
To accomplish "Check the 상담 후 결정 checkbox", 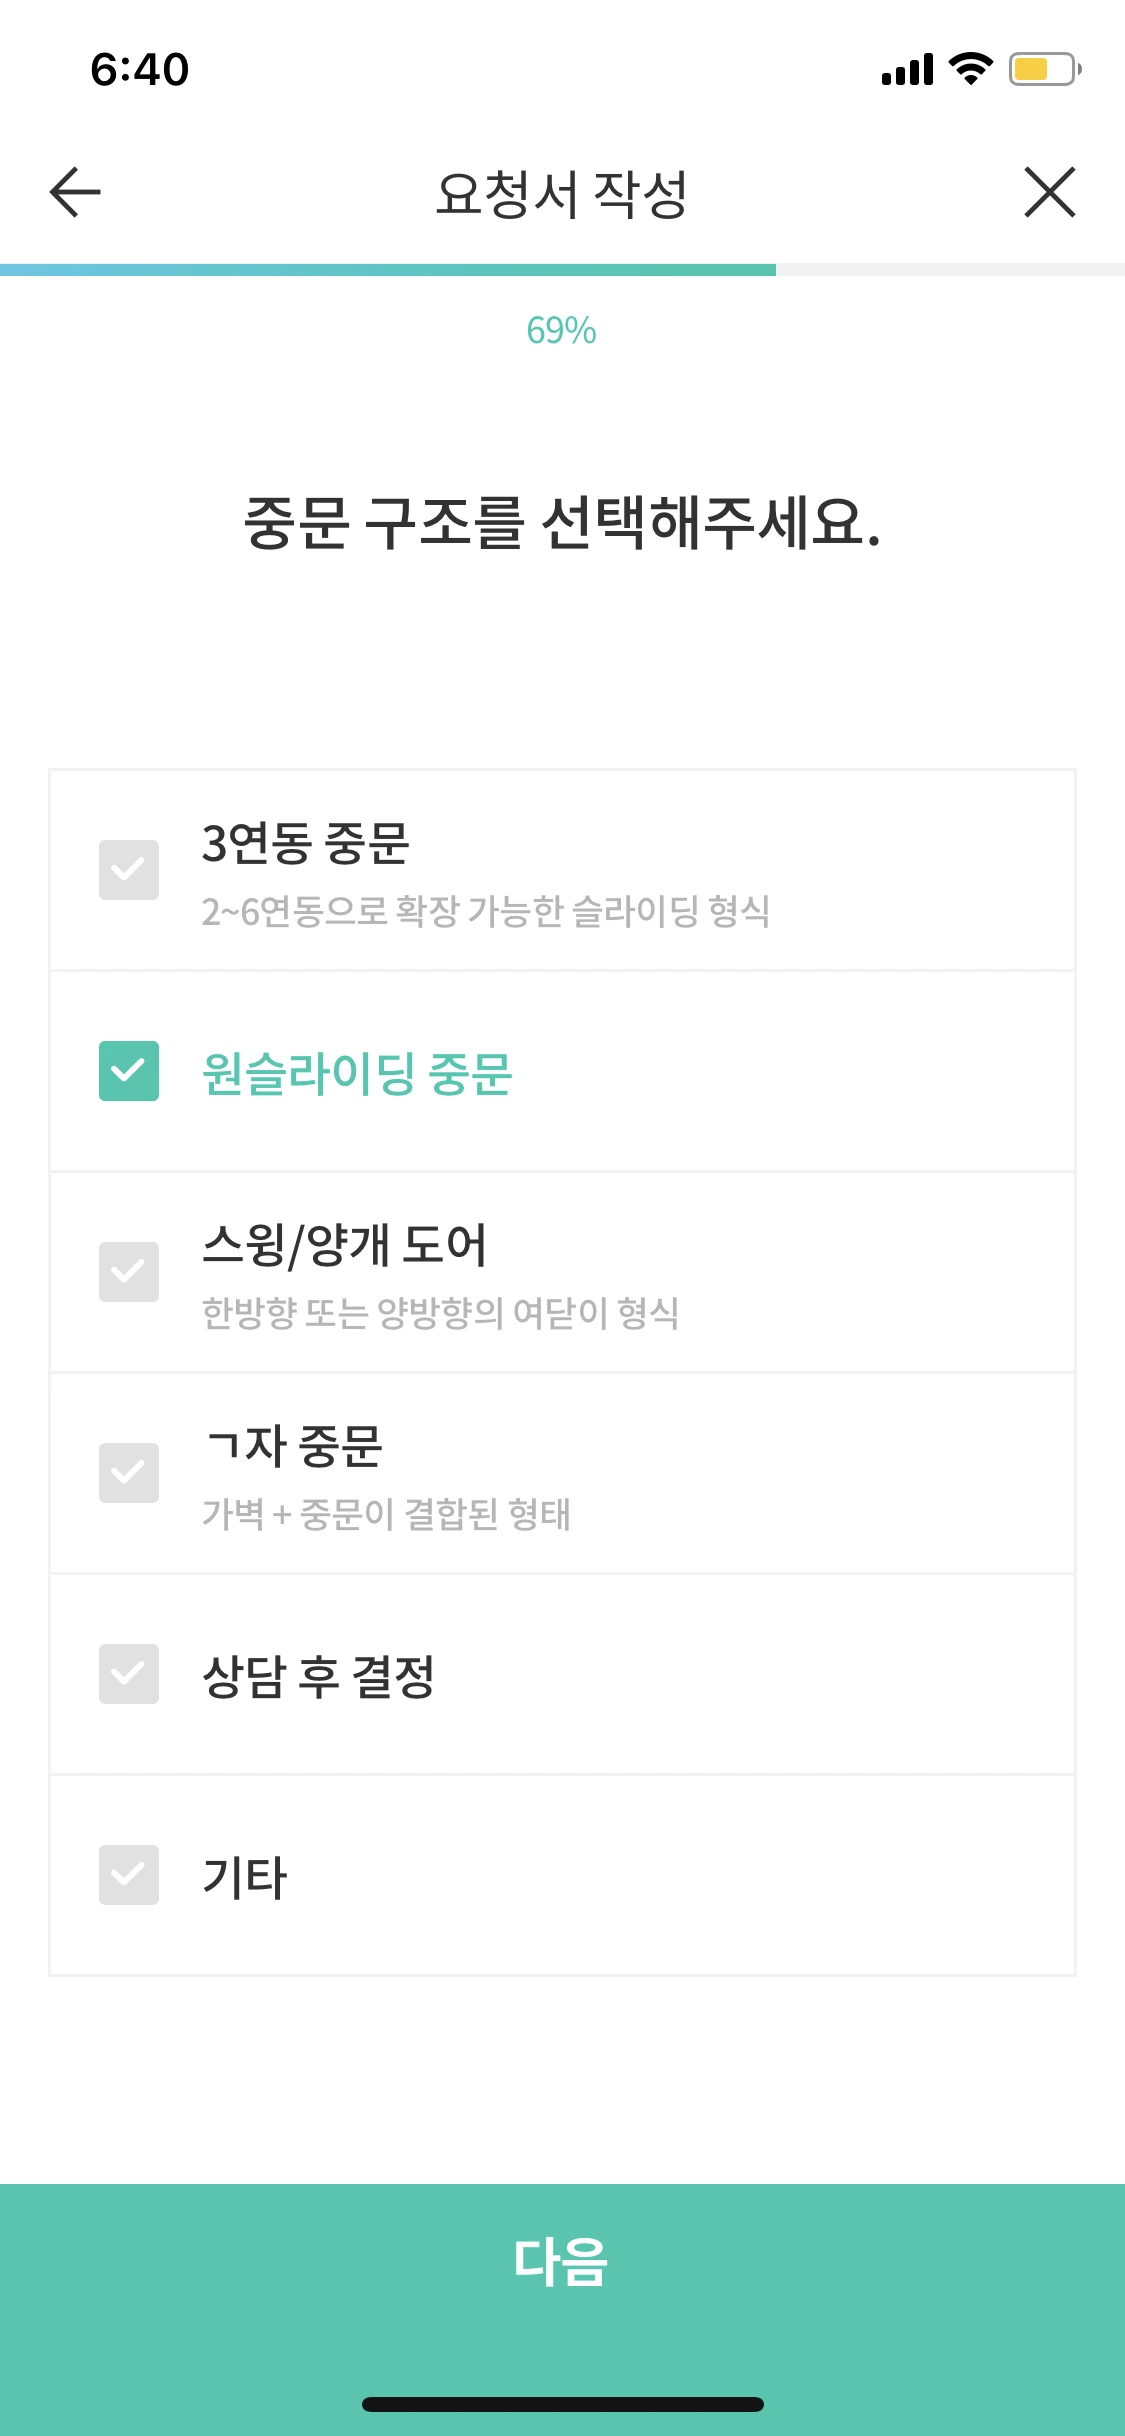I will pos(129,1674).
